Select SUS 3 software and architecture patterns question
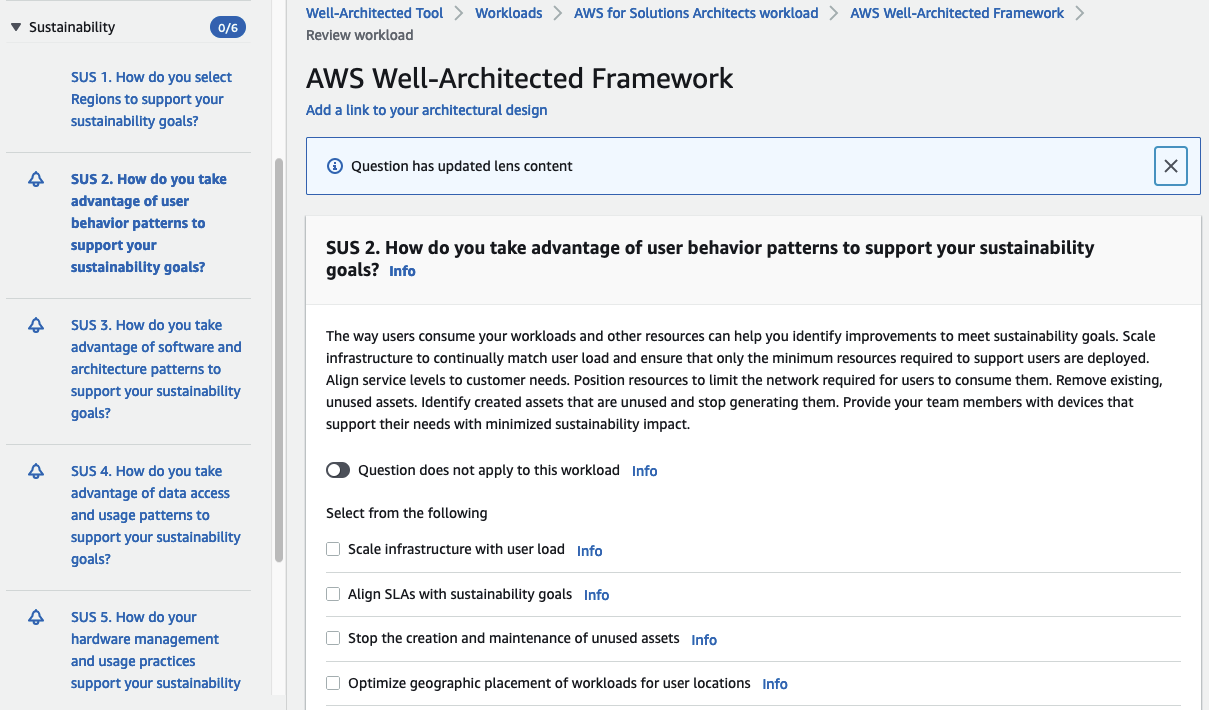Viewport: 1209px width, 710px height. (156, 369)
